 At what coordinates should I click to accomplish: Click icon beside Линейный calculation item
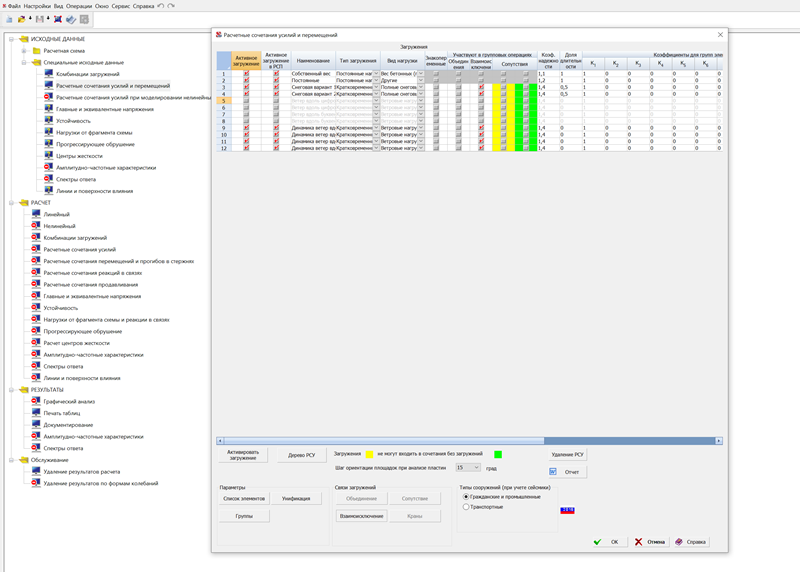tap(36, 214)
